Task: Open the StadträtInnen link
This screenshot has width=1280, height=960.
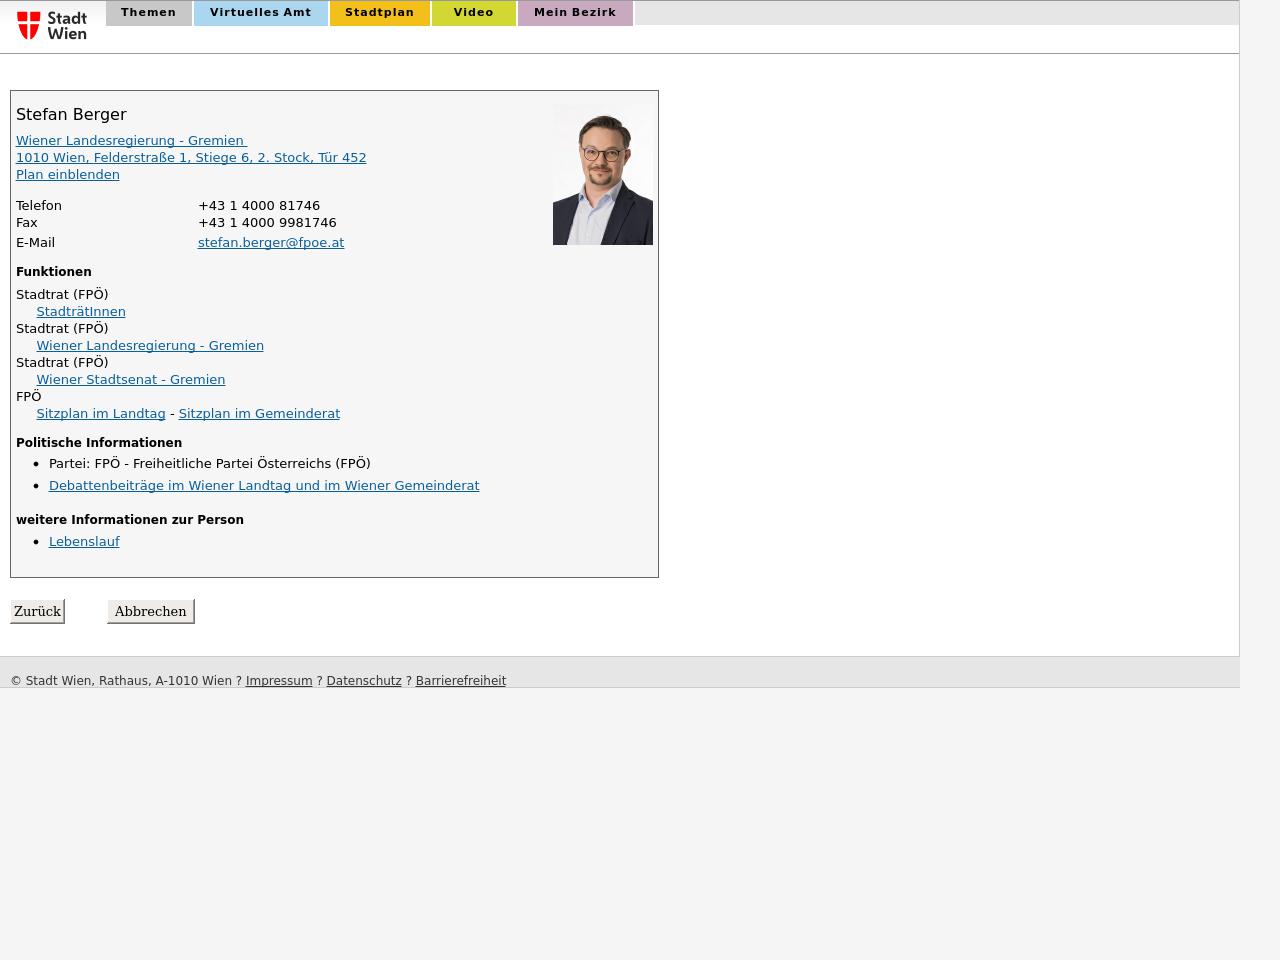Action: pyautogui.click(x=81, y=312)
